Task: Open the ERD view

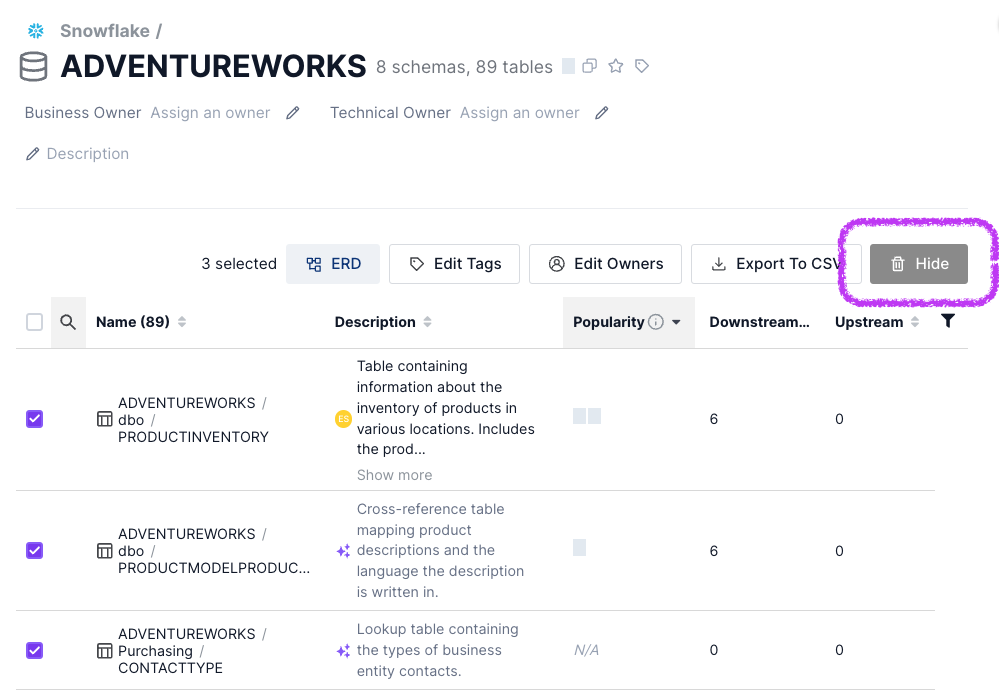Action: tap(334, 264)
